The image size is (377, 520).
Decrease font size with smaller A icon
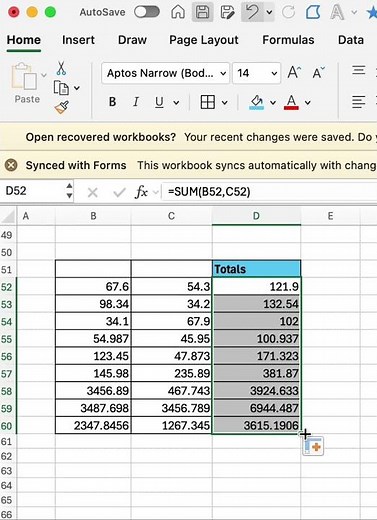click(x=318, y=72)
